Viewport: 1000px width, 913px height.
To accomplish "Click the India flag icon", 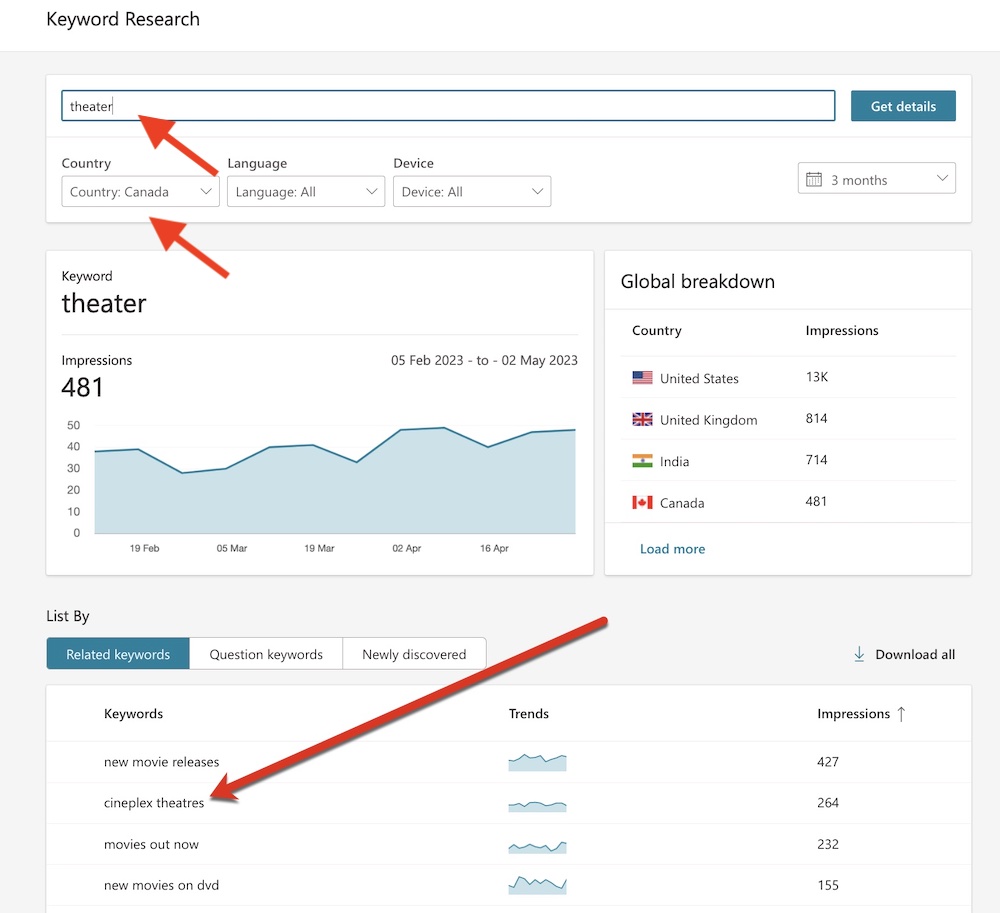I will pyautogui.click(x=642, y=461).
